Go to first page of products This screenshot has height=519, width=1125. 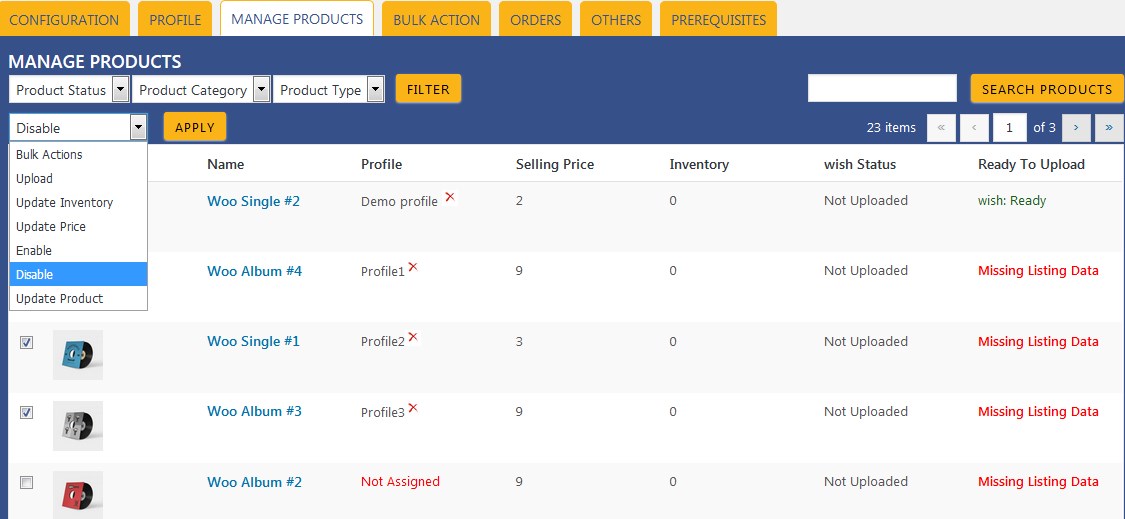tap(941, 128)
